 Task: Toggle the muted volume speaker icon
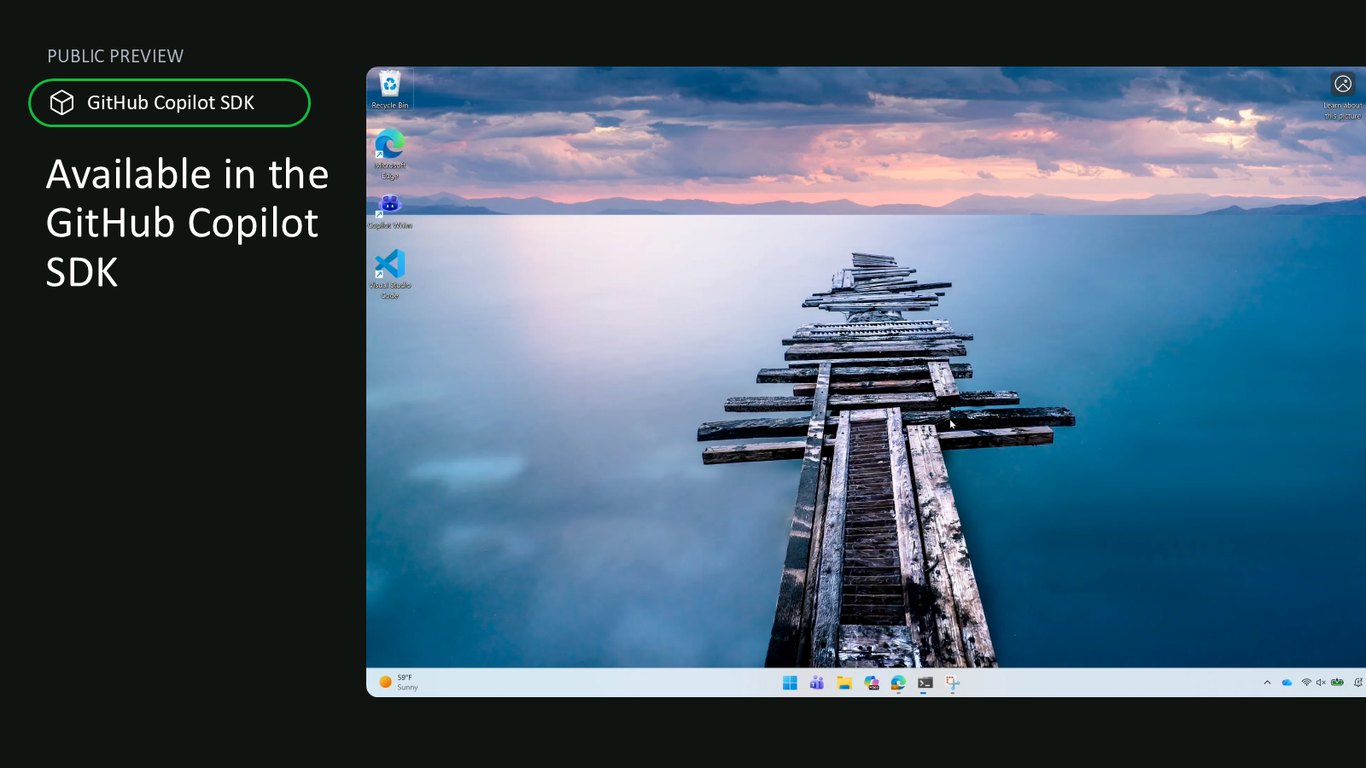(1321, 682)
